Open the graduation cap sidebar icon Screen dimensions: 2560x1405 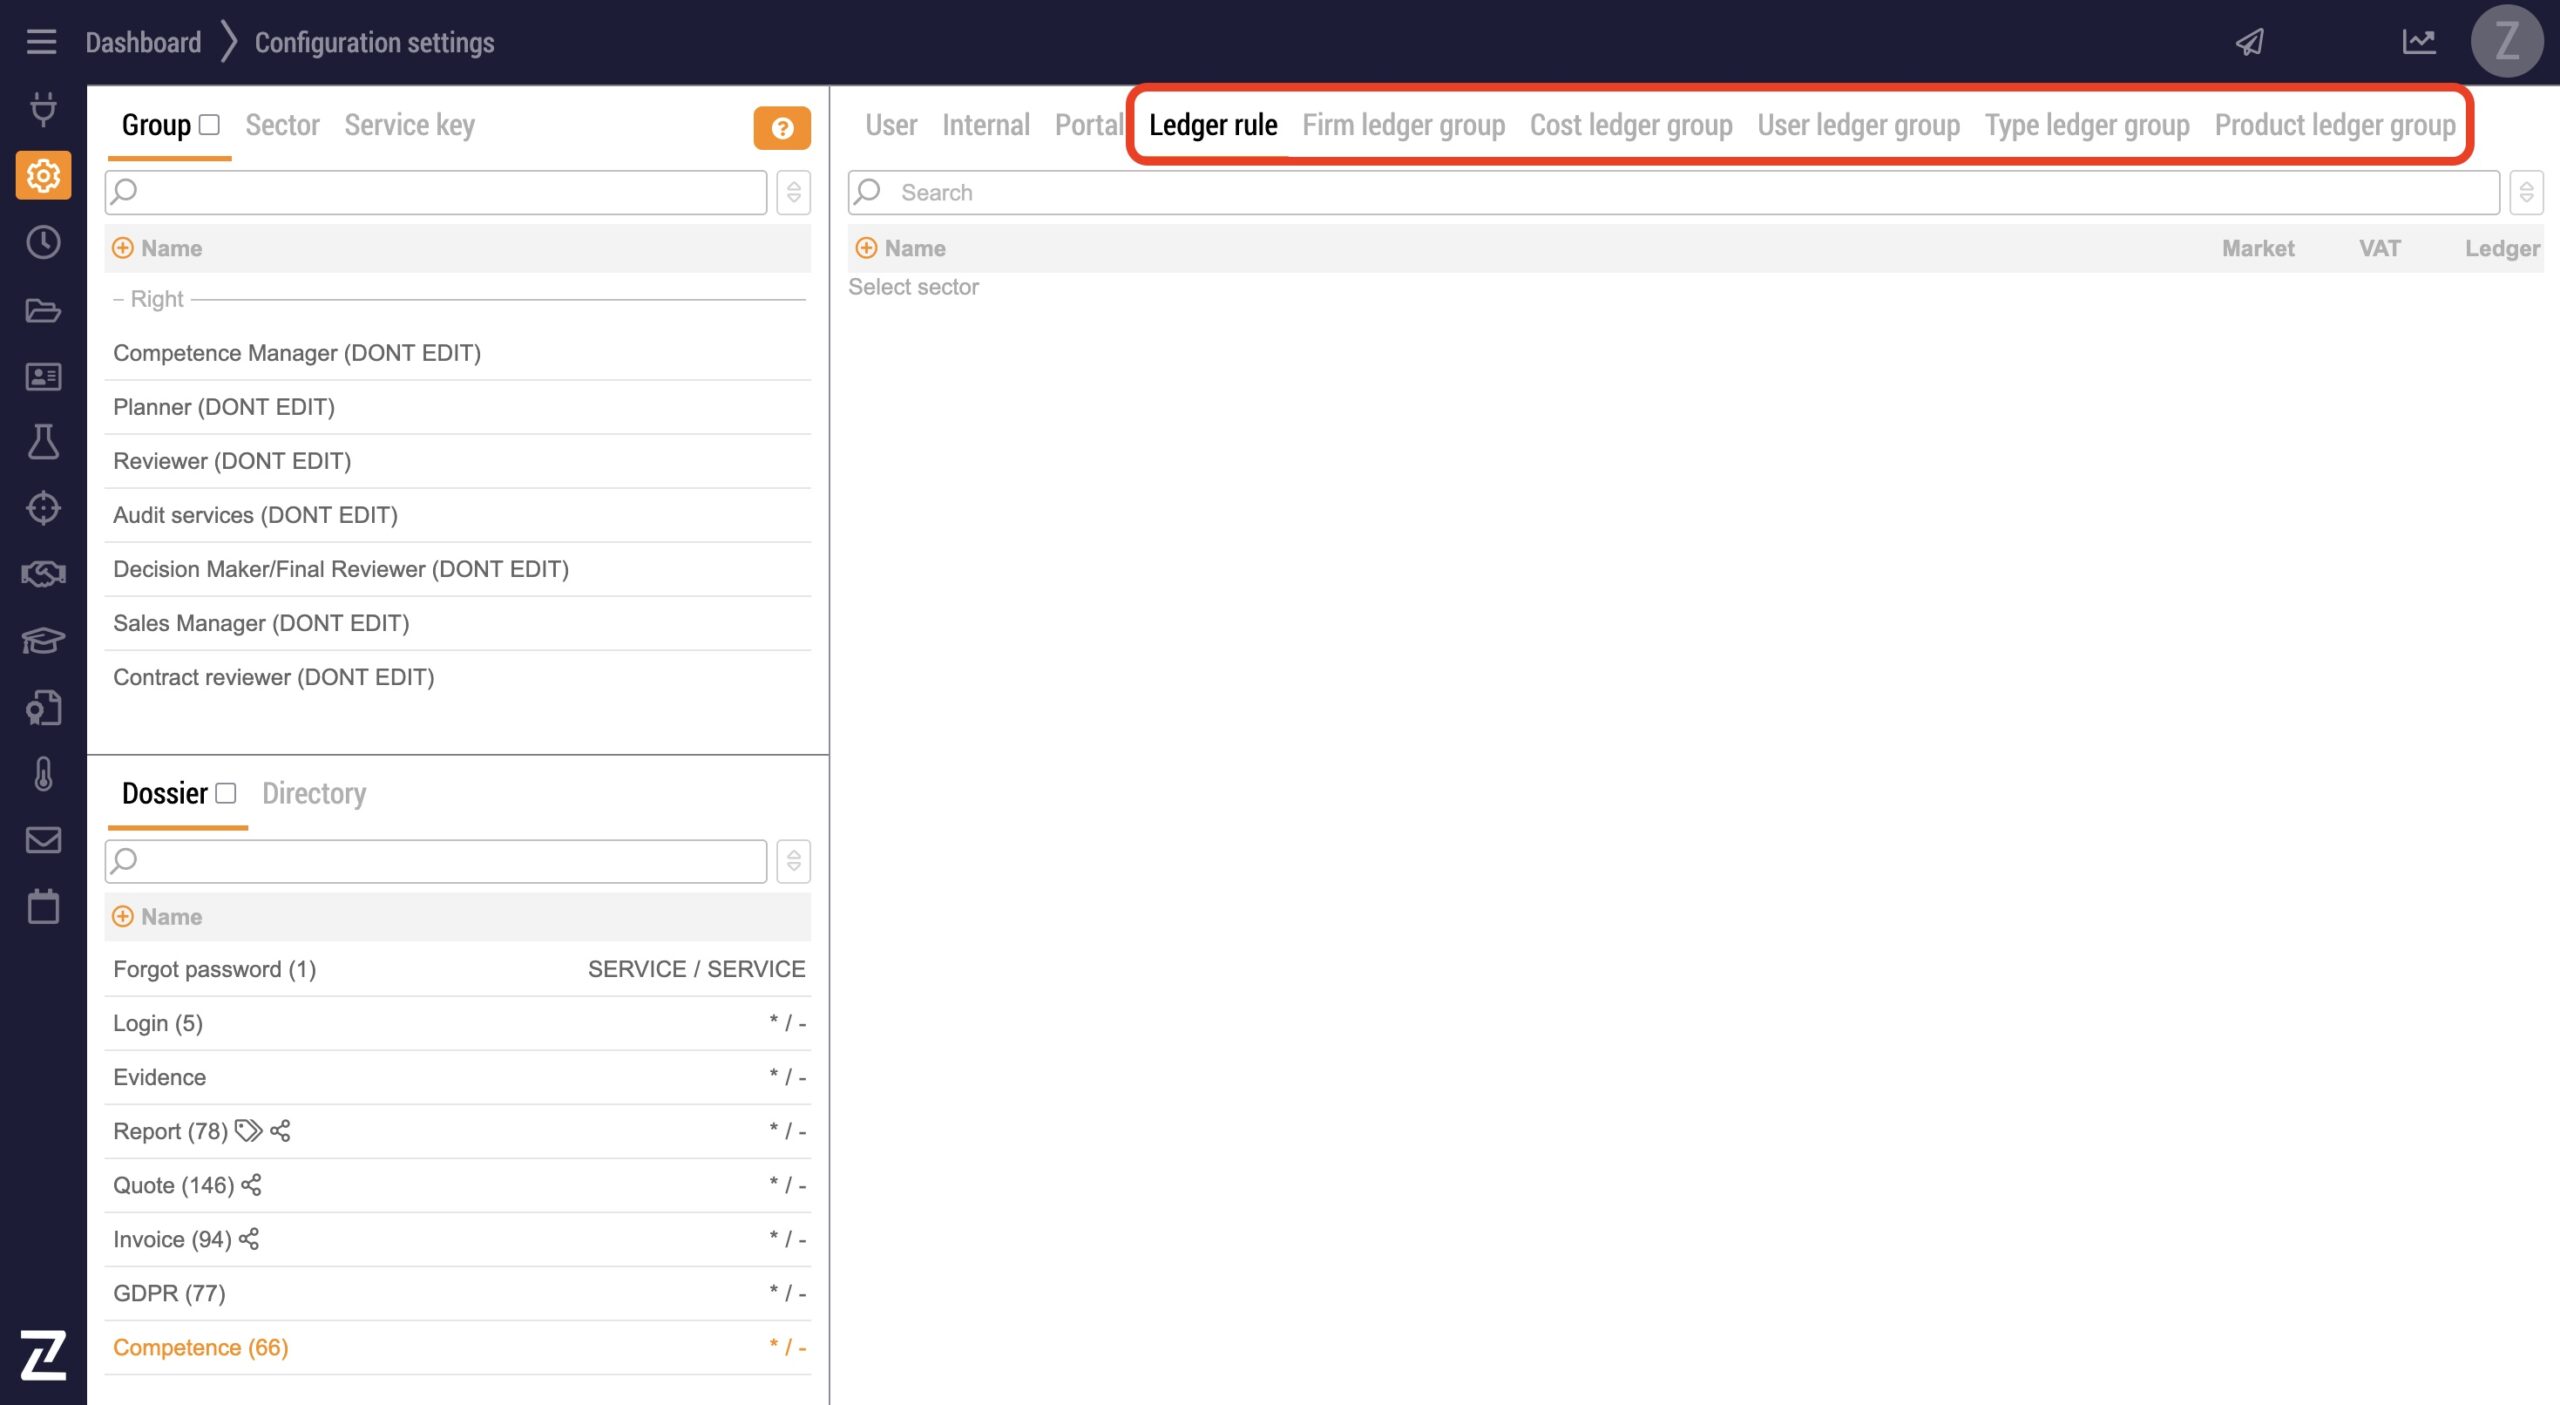pos(43,640)
